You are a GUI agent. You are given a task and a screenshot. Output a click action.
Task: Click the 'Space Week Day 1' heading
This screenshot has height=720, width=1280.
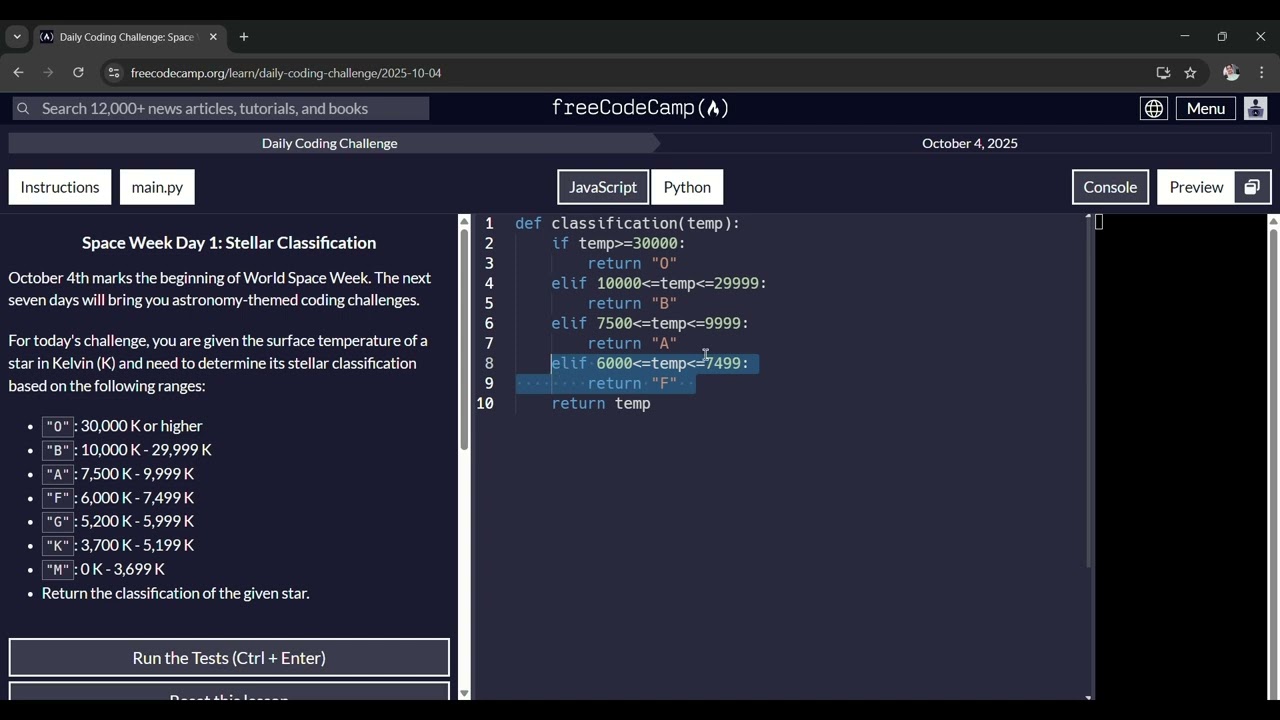pyautogui.click(x=229, y=243)
